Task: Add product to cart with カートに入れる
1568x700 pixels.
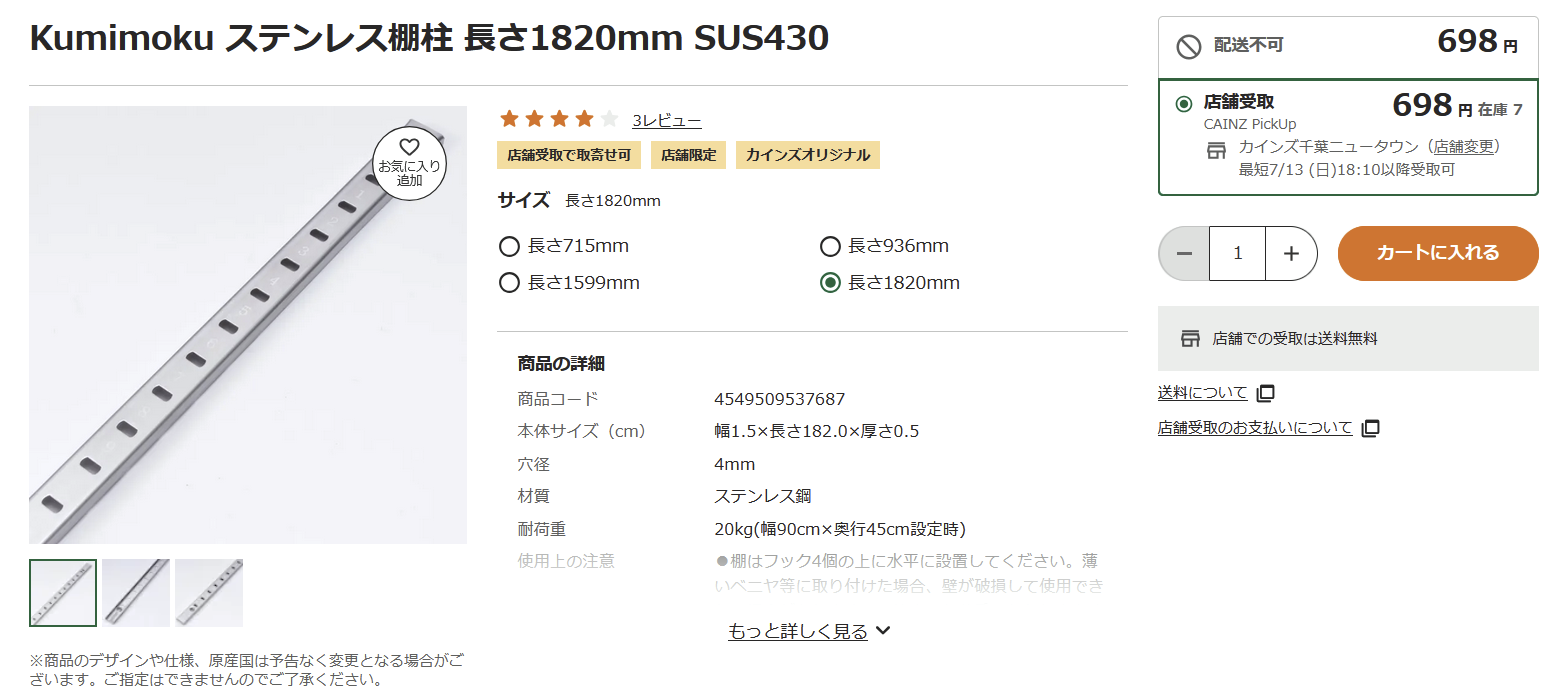Action: (1437, 253)
